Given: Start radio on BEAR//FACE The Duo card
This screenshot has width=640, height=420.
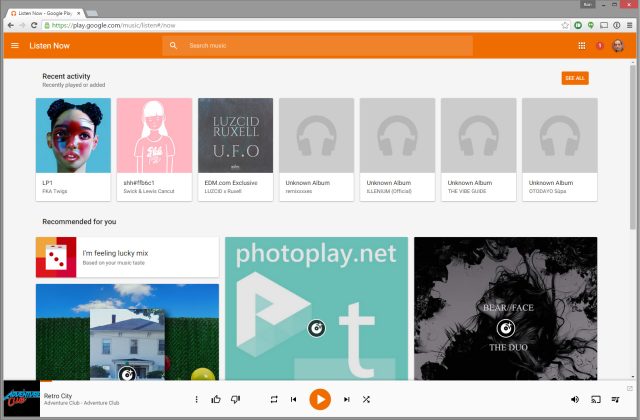Looking at the screenshot, I should [506, 328].
